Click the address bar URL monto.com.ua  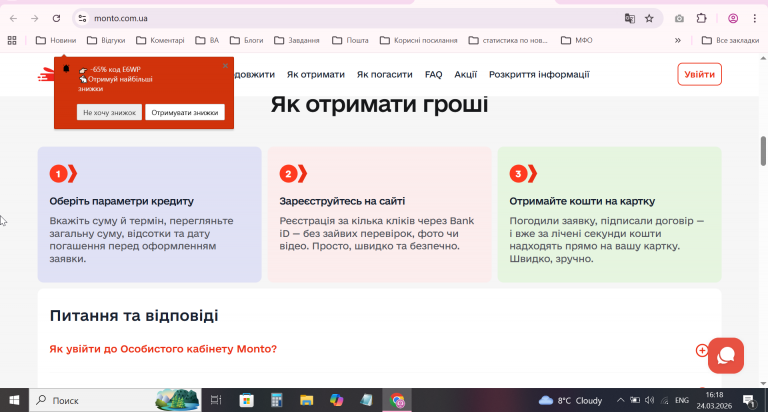[120, 19]
